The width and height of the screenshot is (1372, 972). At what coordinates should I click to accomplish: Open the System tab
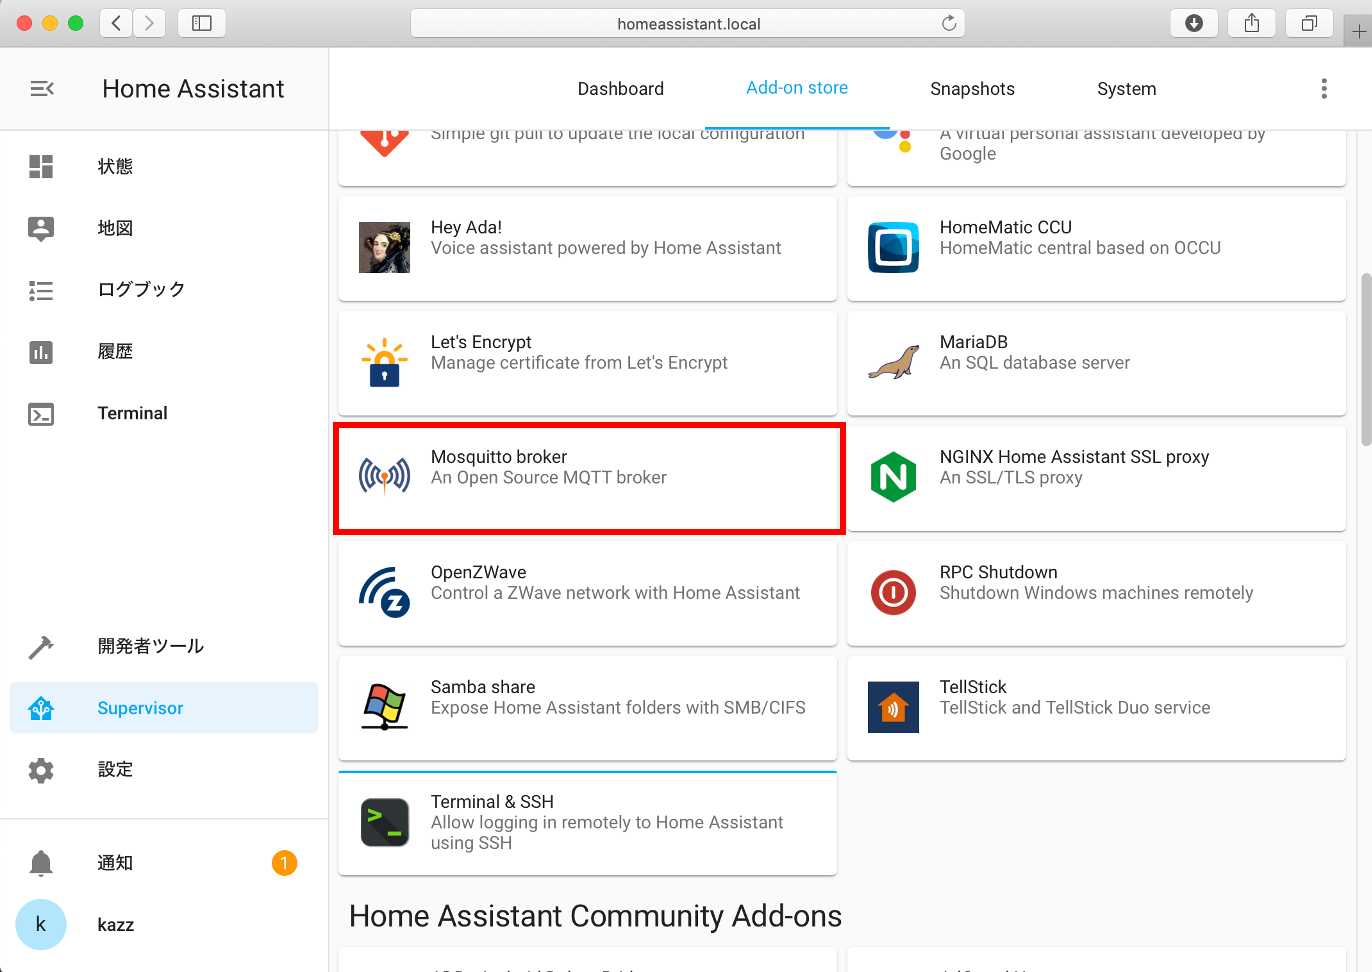point(1127,89)
